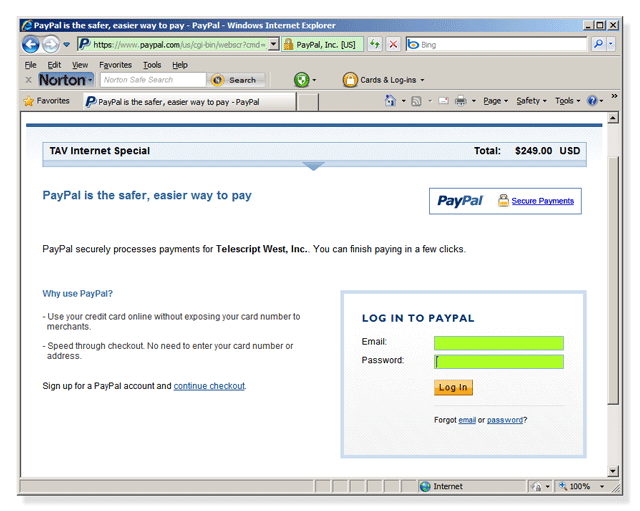The width and height of the screenshot is (640, 511).
Task: Click the Norton Safe Search input field
Action: click(x=153, y=80)
